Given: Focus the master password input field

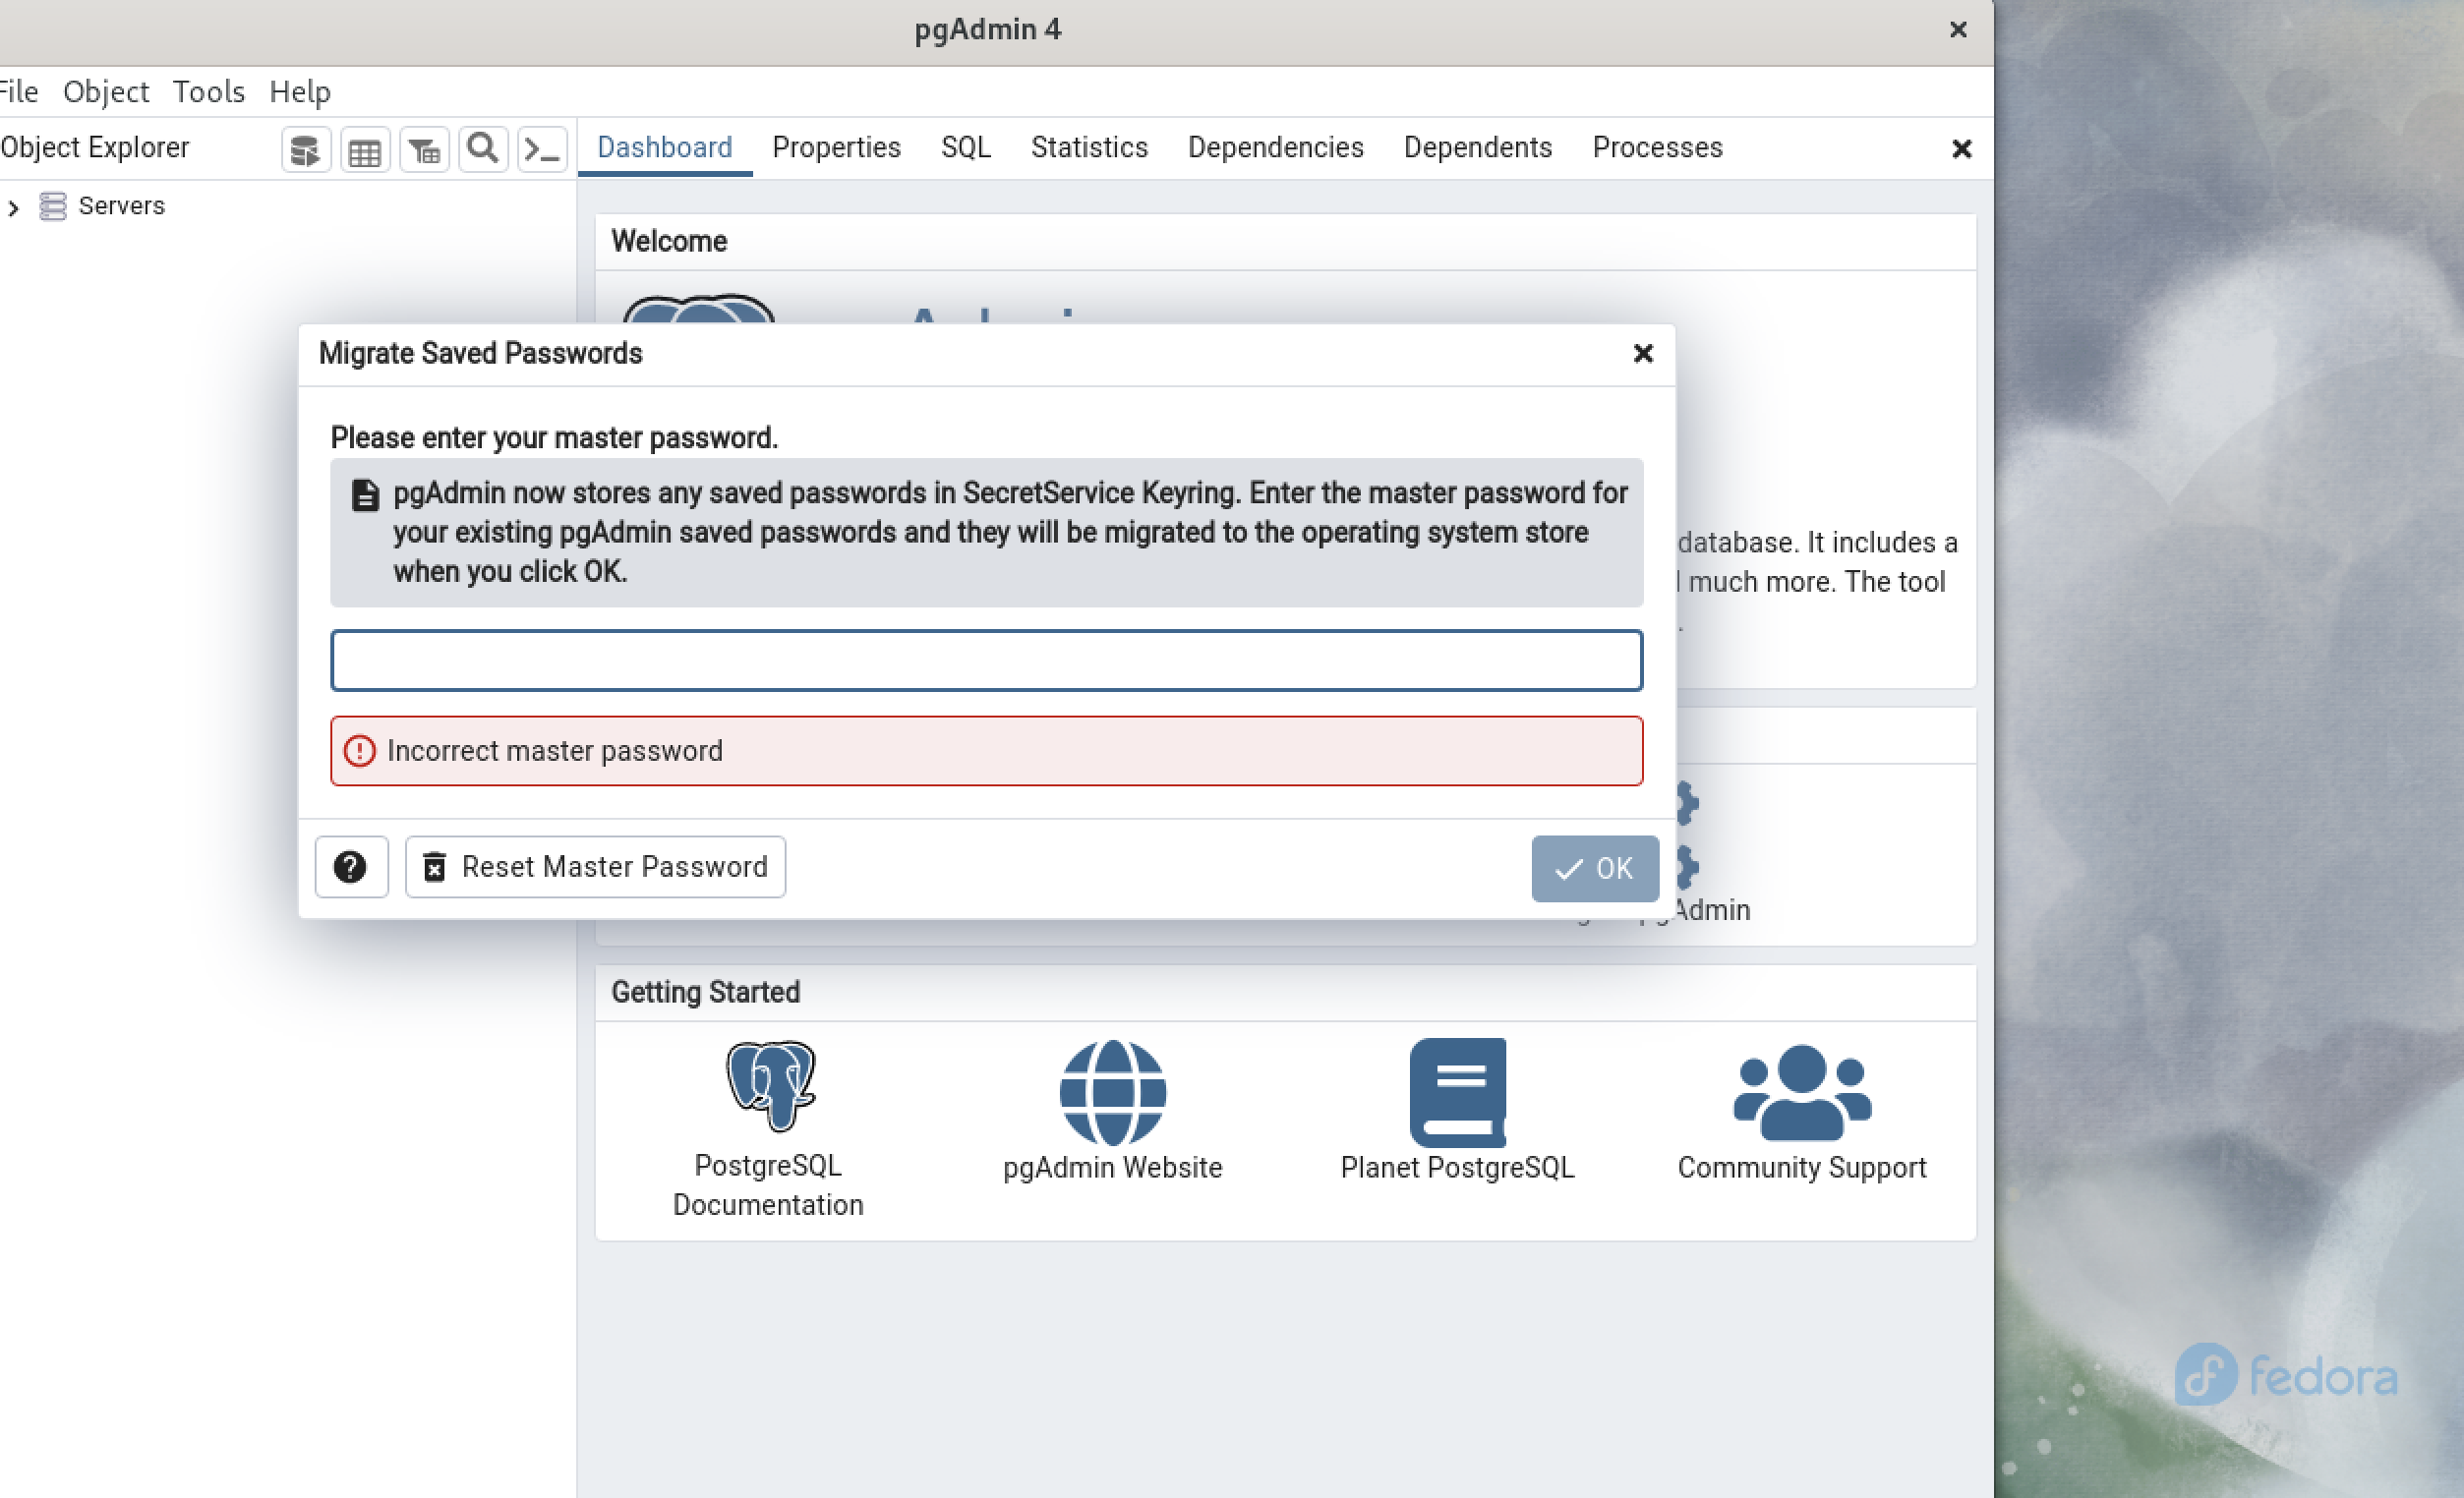Looking at the screenshot, I should point(985,660).
